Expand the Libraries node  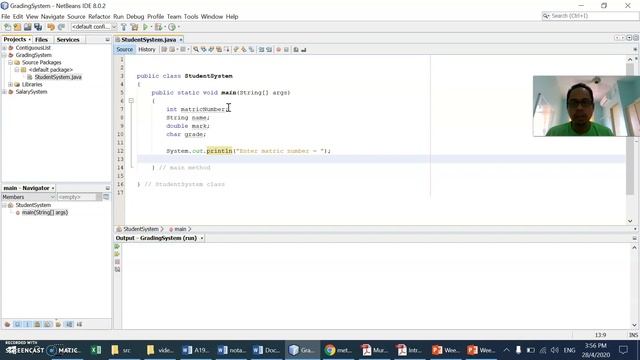[10, 84]
